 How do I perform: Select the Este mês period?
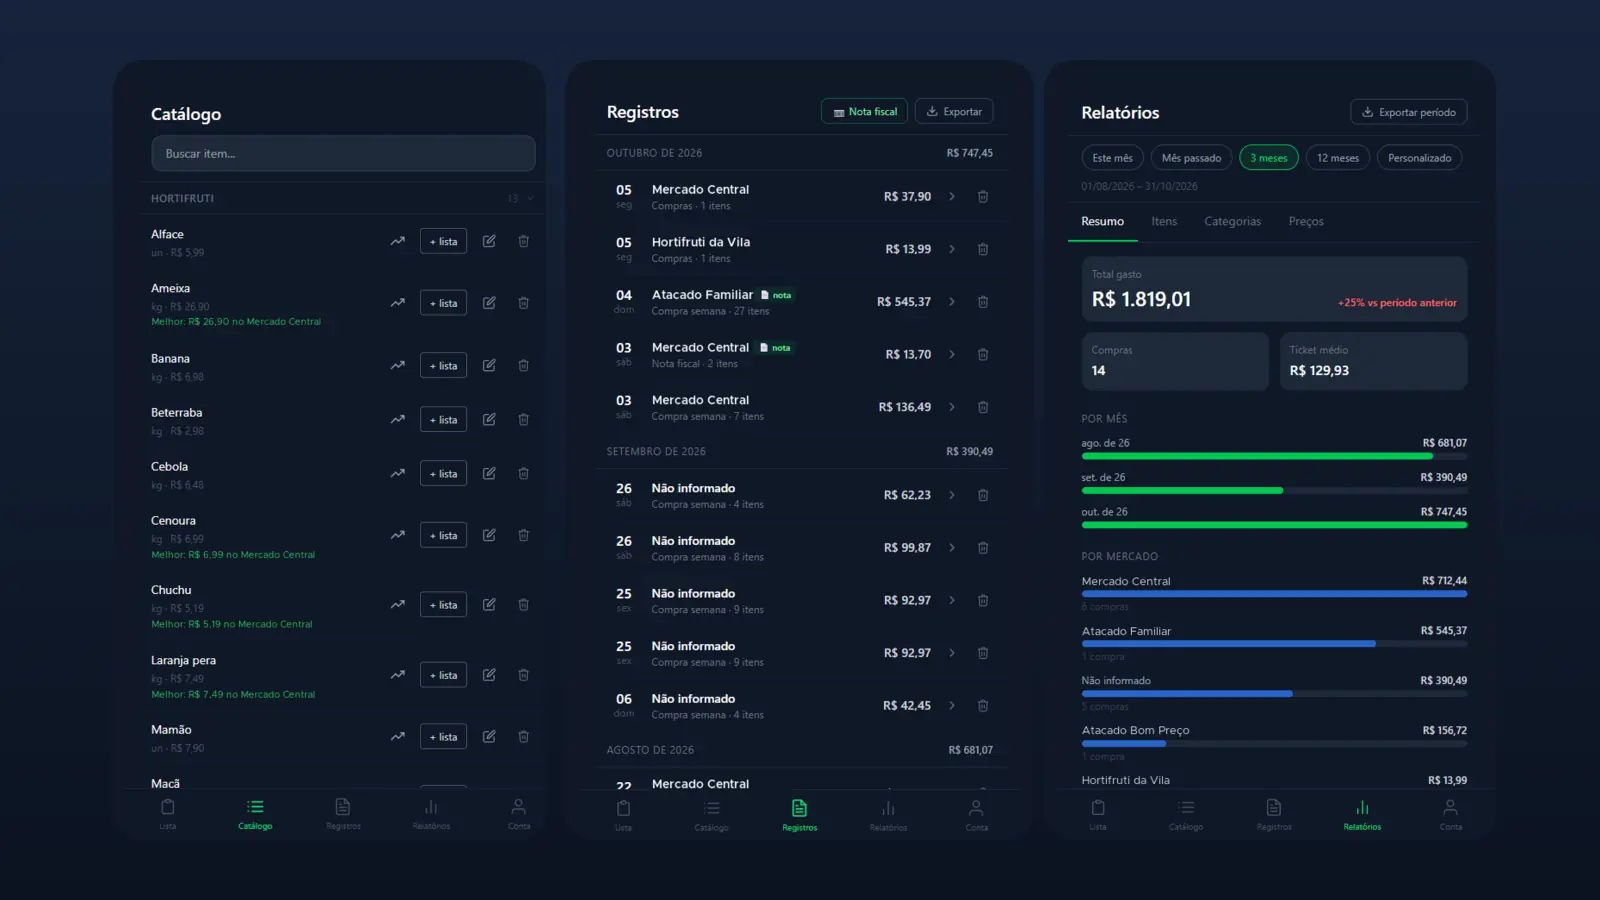pyautogui.click(x=1113, y=158)
